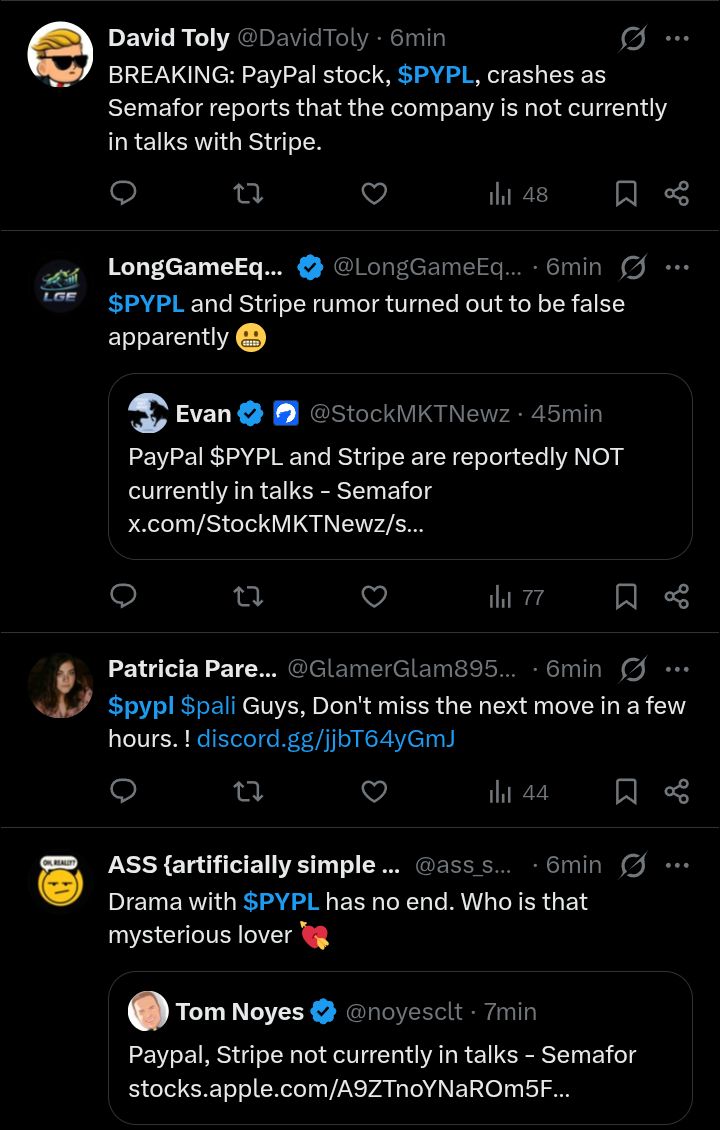Click the Grok icon on the ASS post
The image size is (720, 1130).
pos(632,865)
